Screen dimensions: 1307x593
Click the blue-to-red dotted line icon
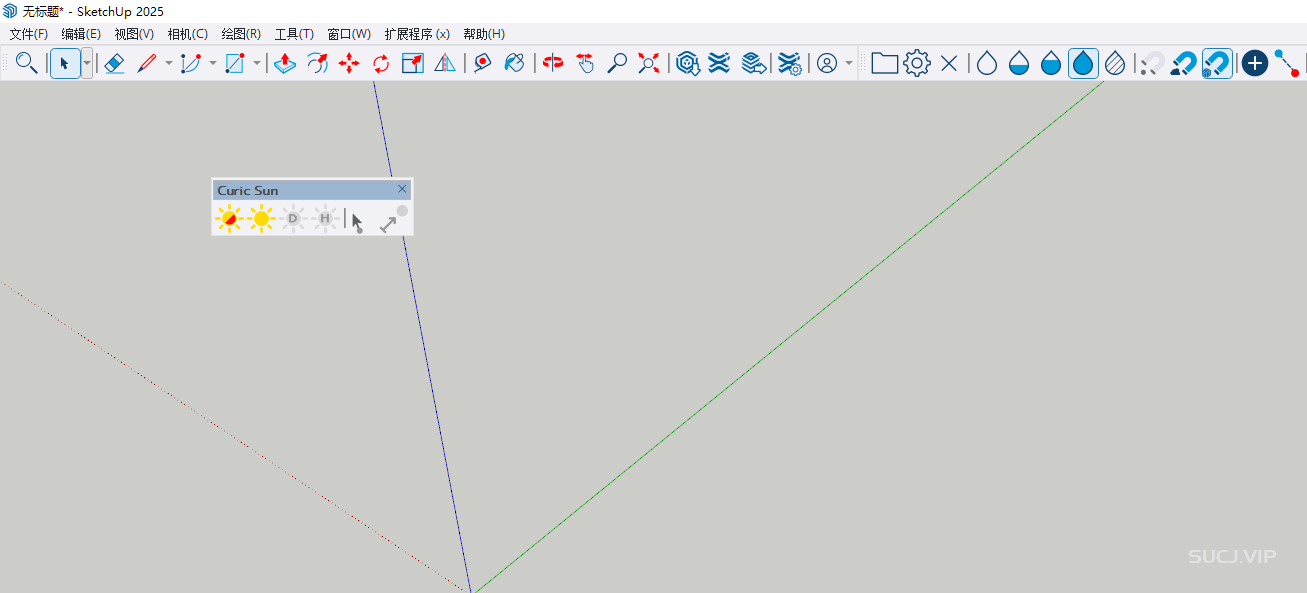click(1287, 63)
